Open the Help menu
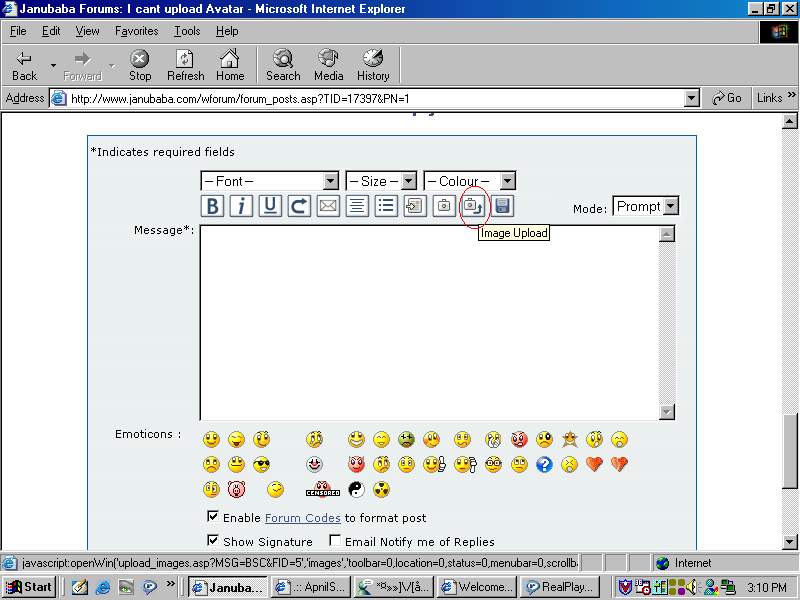 point(227,31)
